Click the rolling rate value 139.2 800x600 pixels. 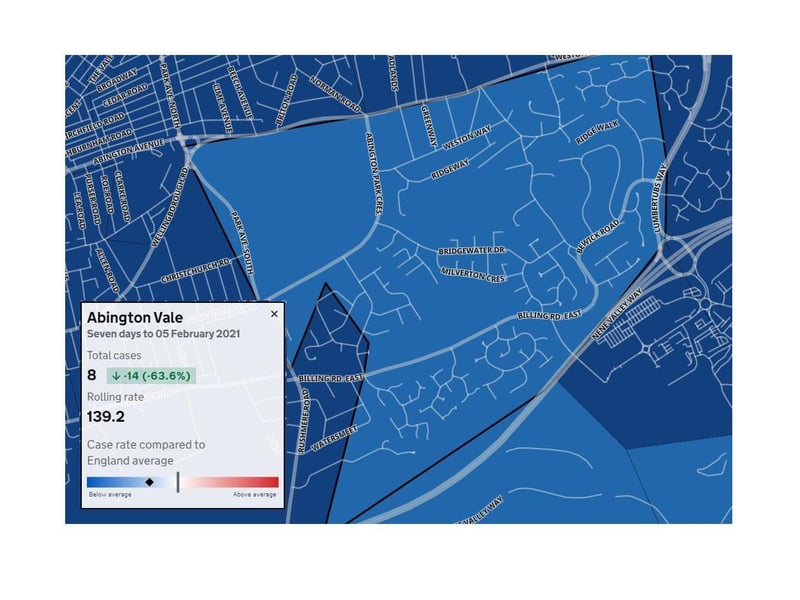(106, 417)
